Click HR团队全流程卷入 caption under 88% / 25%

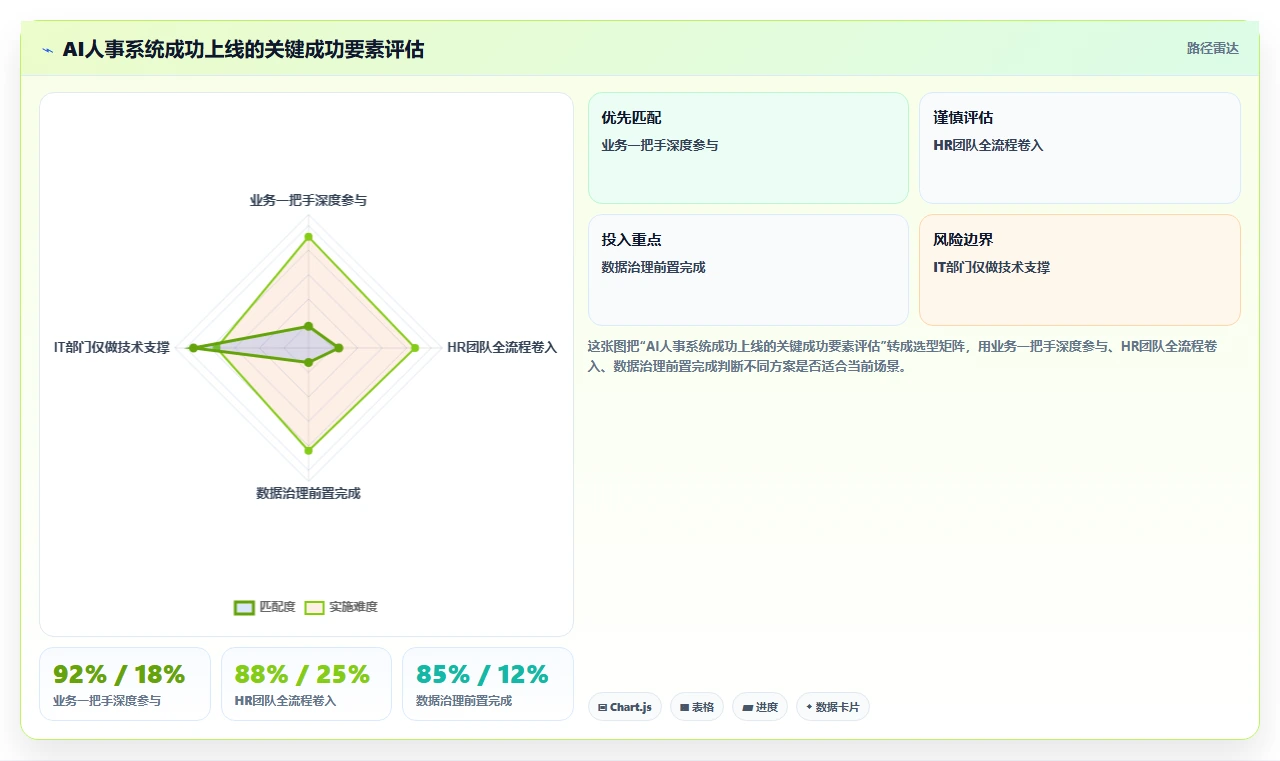[285, 701]
